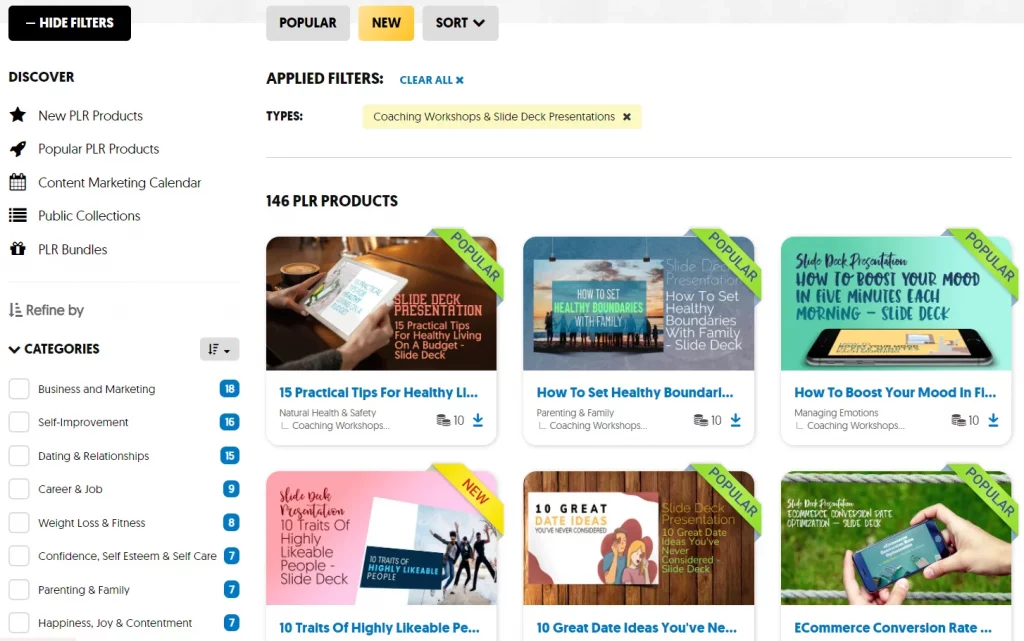Click the Natural Health & Safety category link
This screenshot has width=1024, height=641.
tap(327, 413)
